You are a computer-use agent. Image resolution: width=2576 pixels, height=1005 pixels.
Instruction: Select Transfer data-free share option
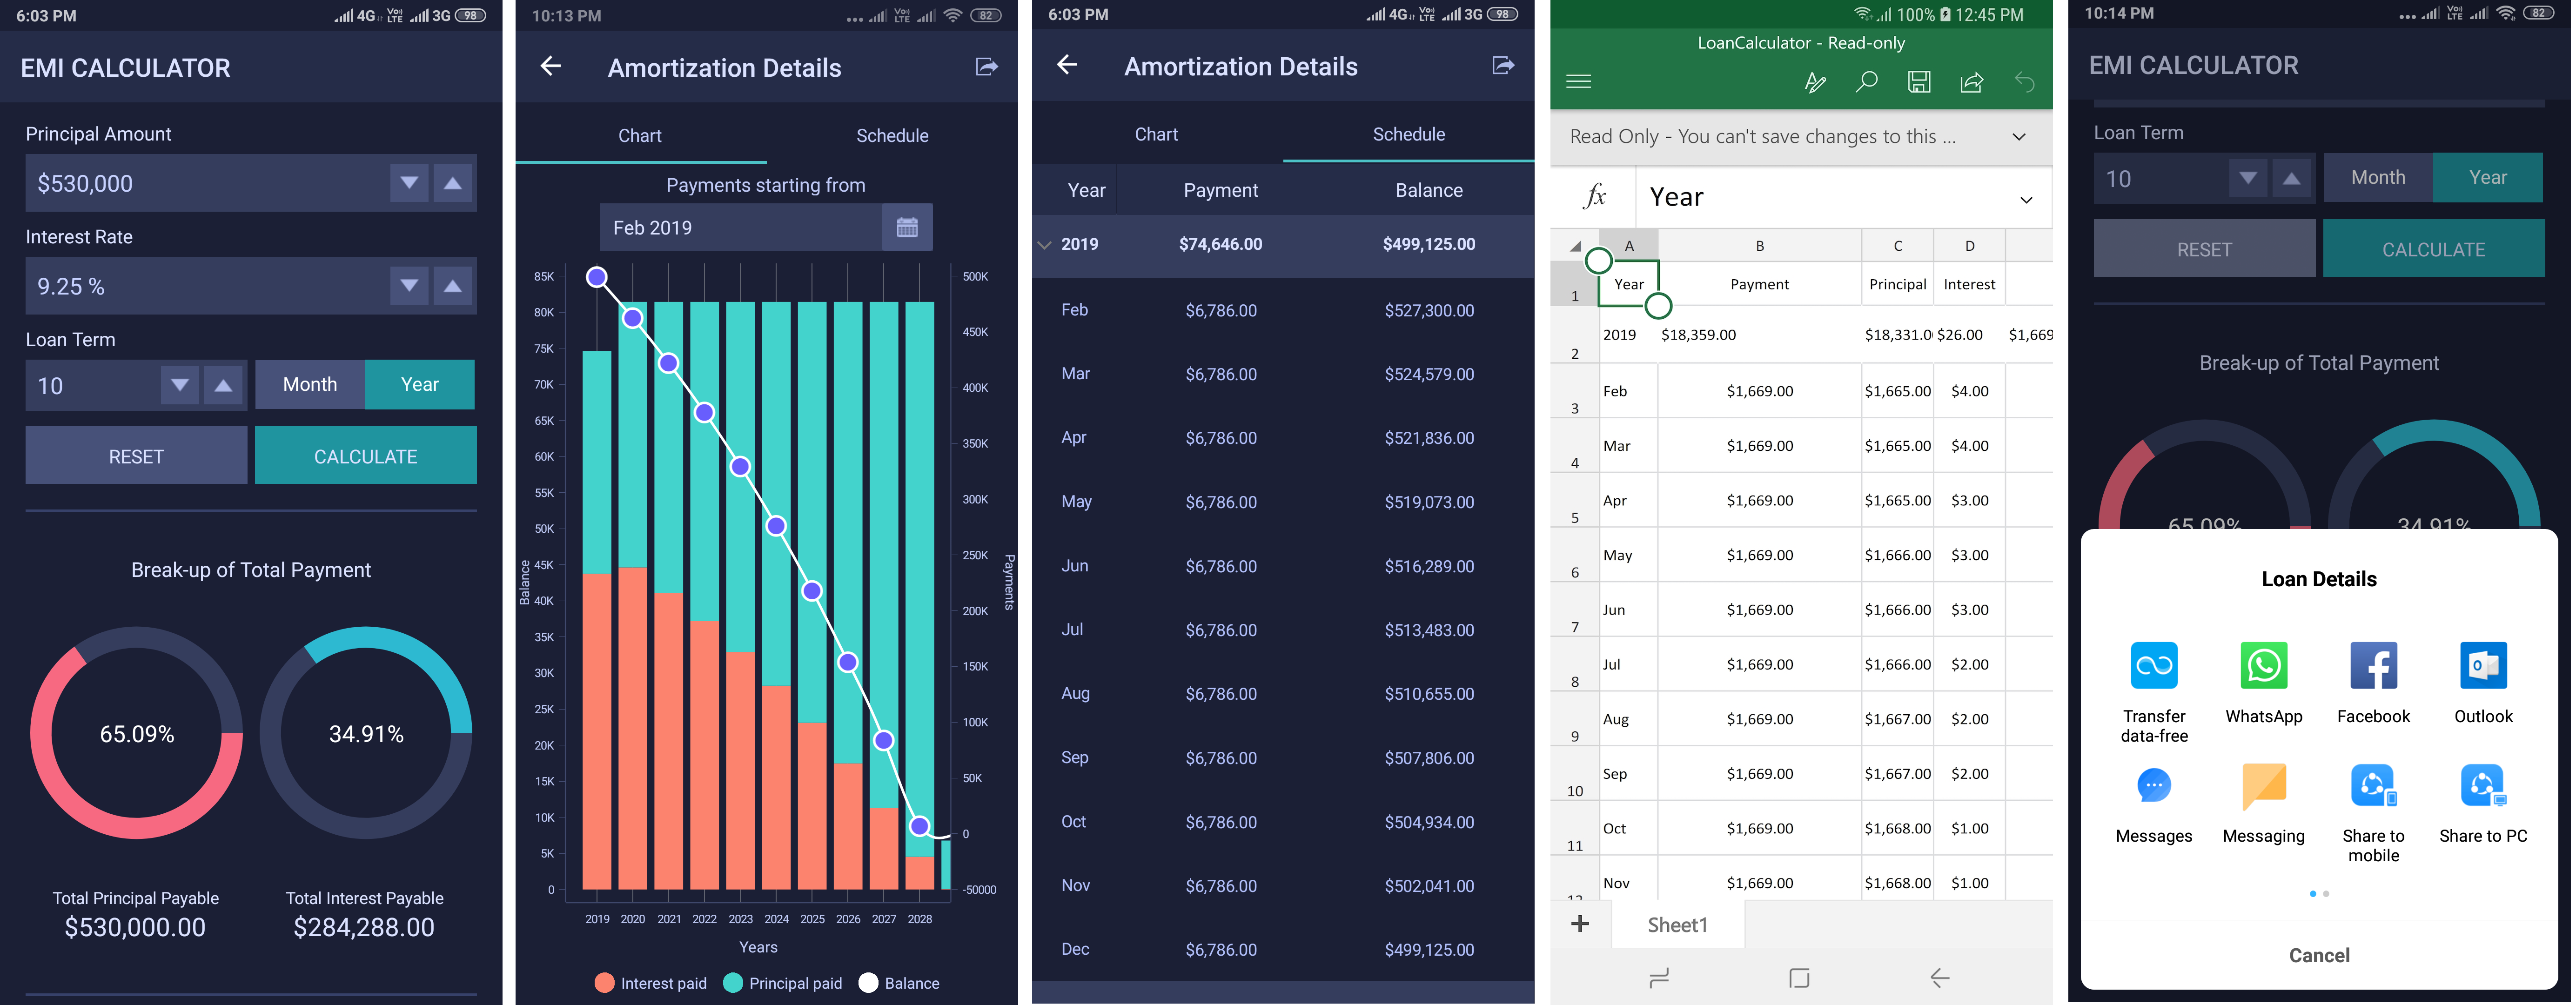tap(2154, 666)
